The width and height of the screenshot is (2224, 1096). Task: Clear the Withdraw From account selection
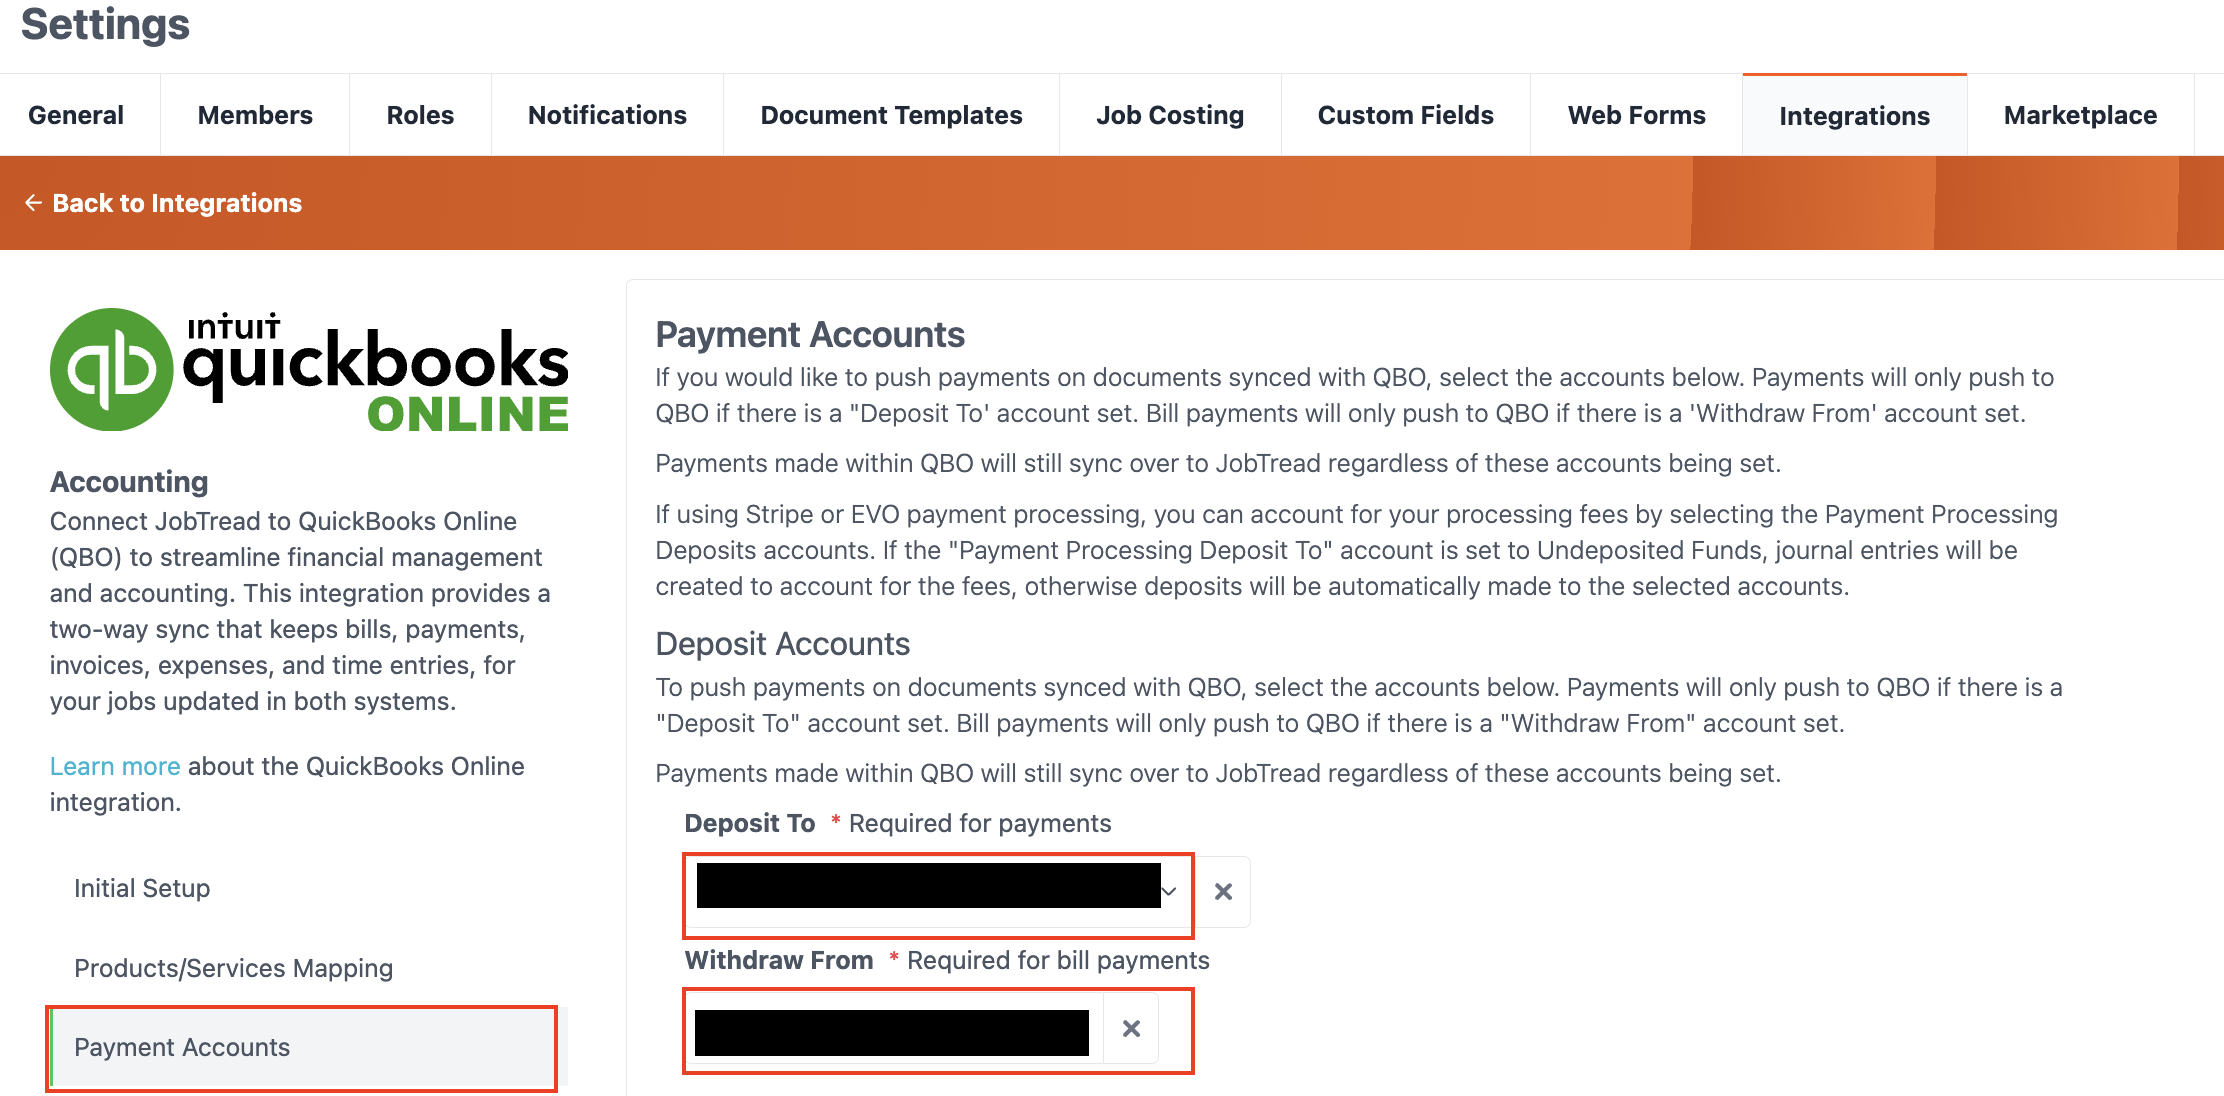1131,1028
